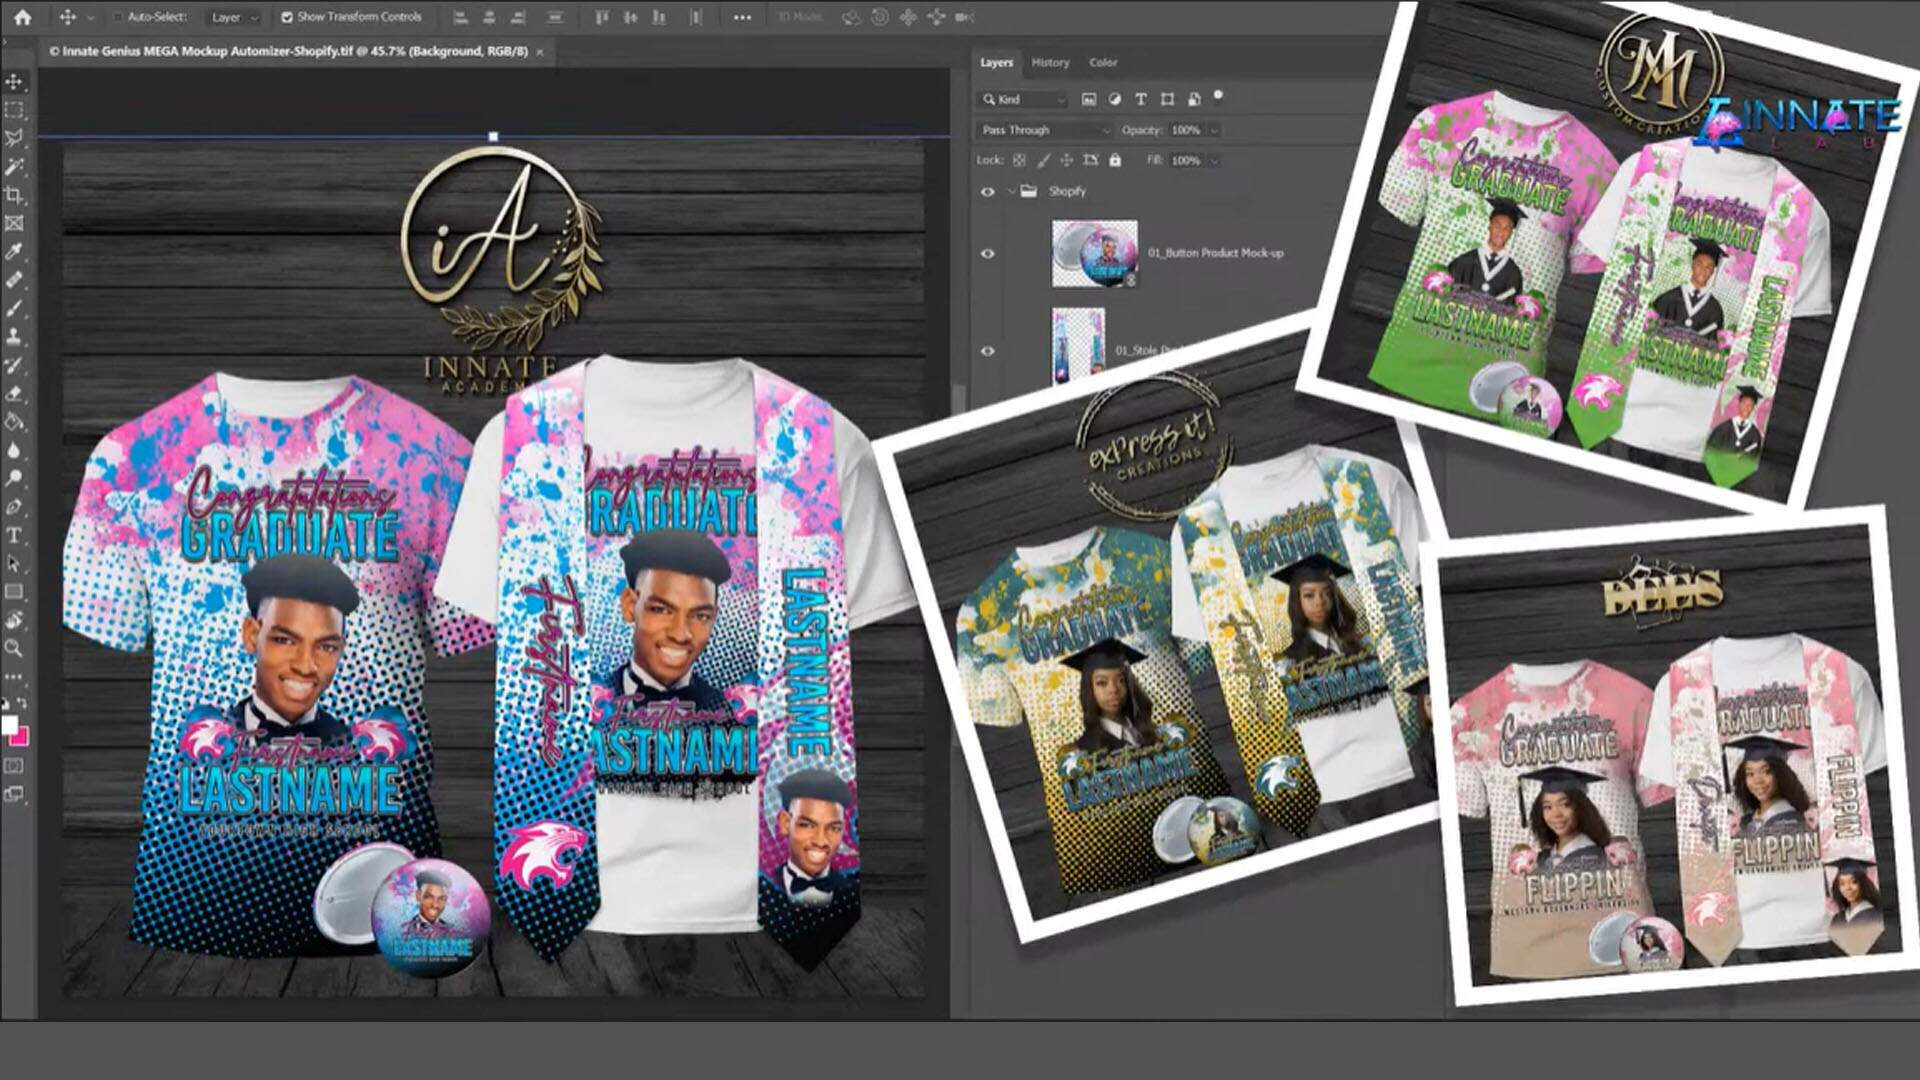Select the 01_Button Product Mock-up layer thumbnail
Screen dimensions: 1920x1080
tap(1094, 253)
